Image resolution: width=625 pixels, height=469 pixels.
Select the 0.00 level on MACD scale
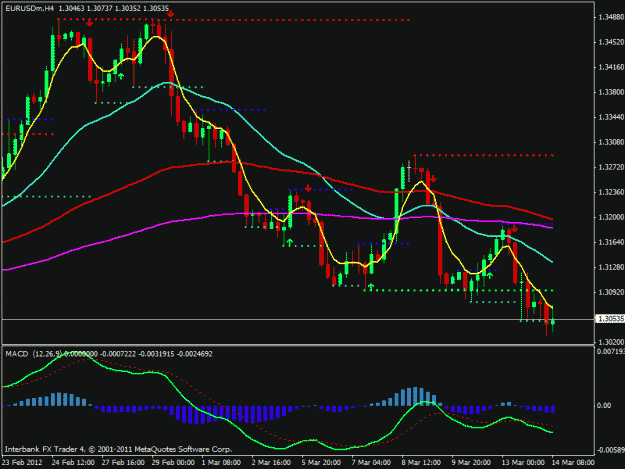click(x=604, y=405)
